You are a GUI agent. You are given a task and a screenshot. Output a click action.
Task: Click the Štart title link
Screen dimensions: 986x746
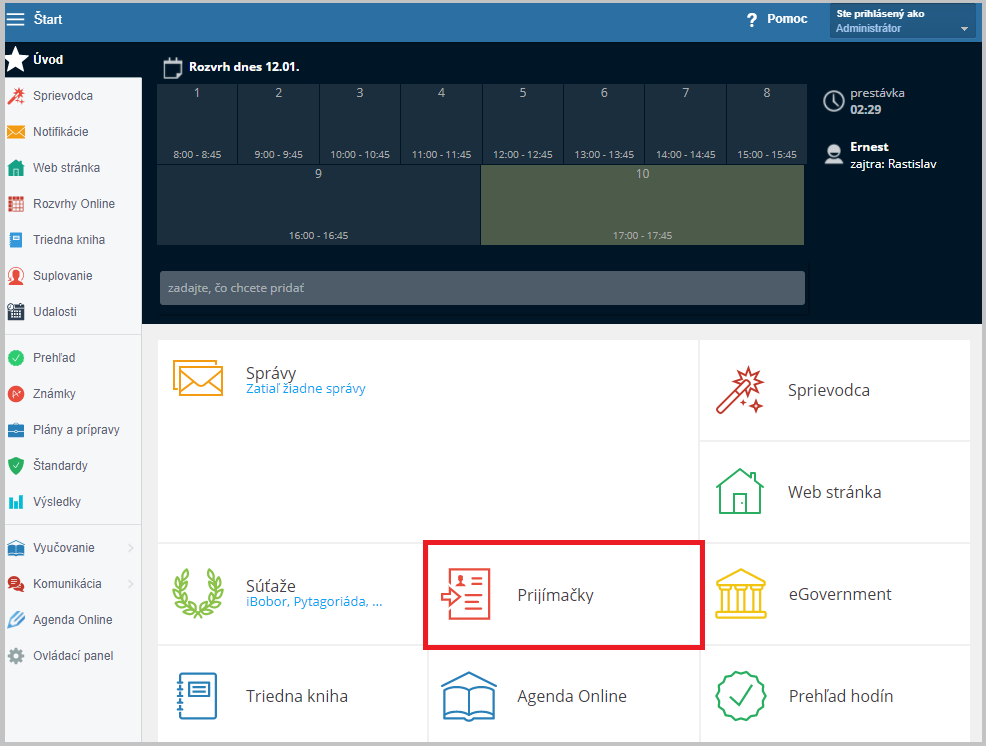[48, 19]
